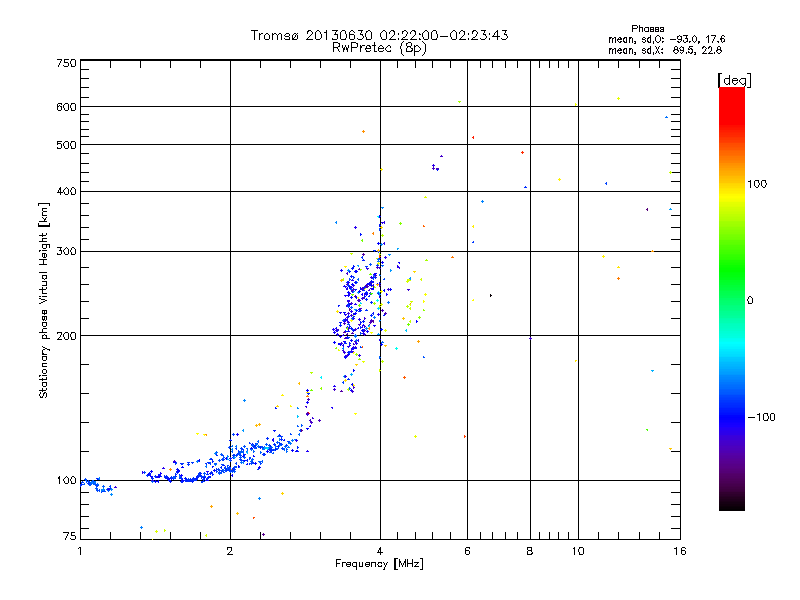Click y-axis tick label '75'
Screen dimensions: 800x600
tap(70, 536)
